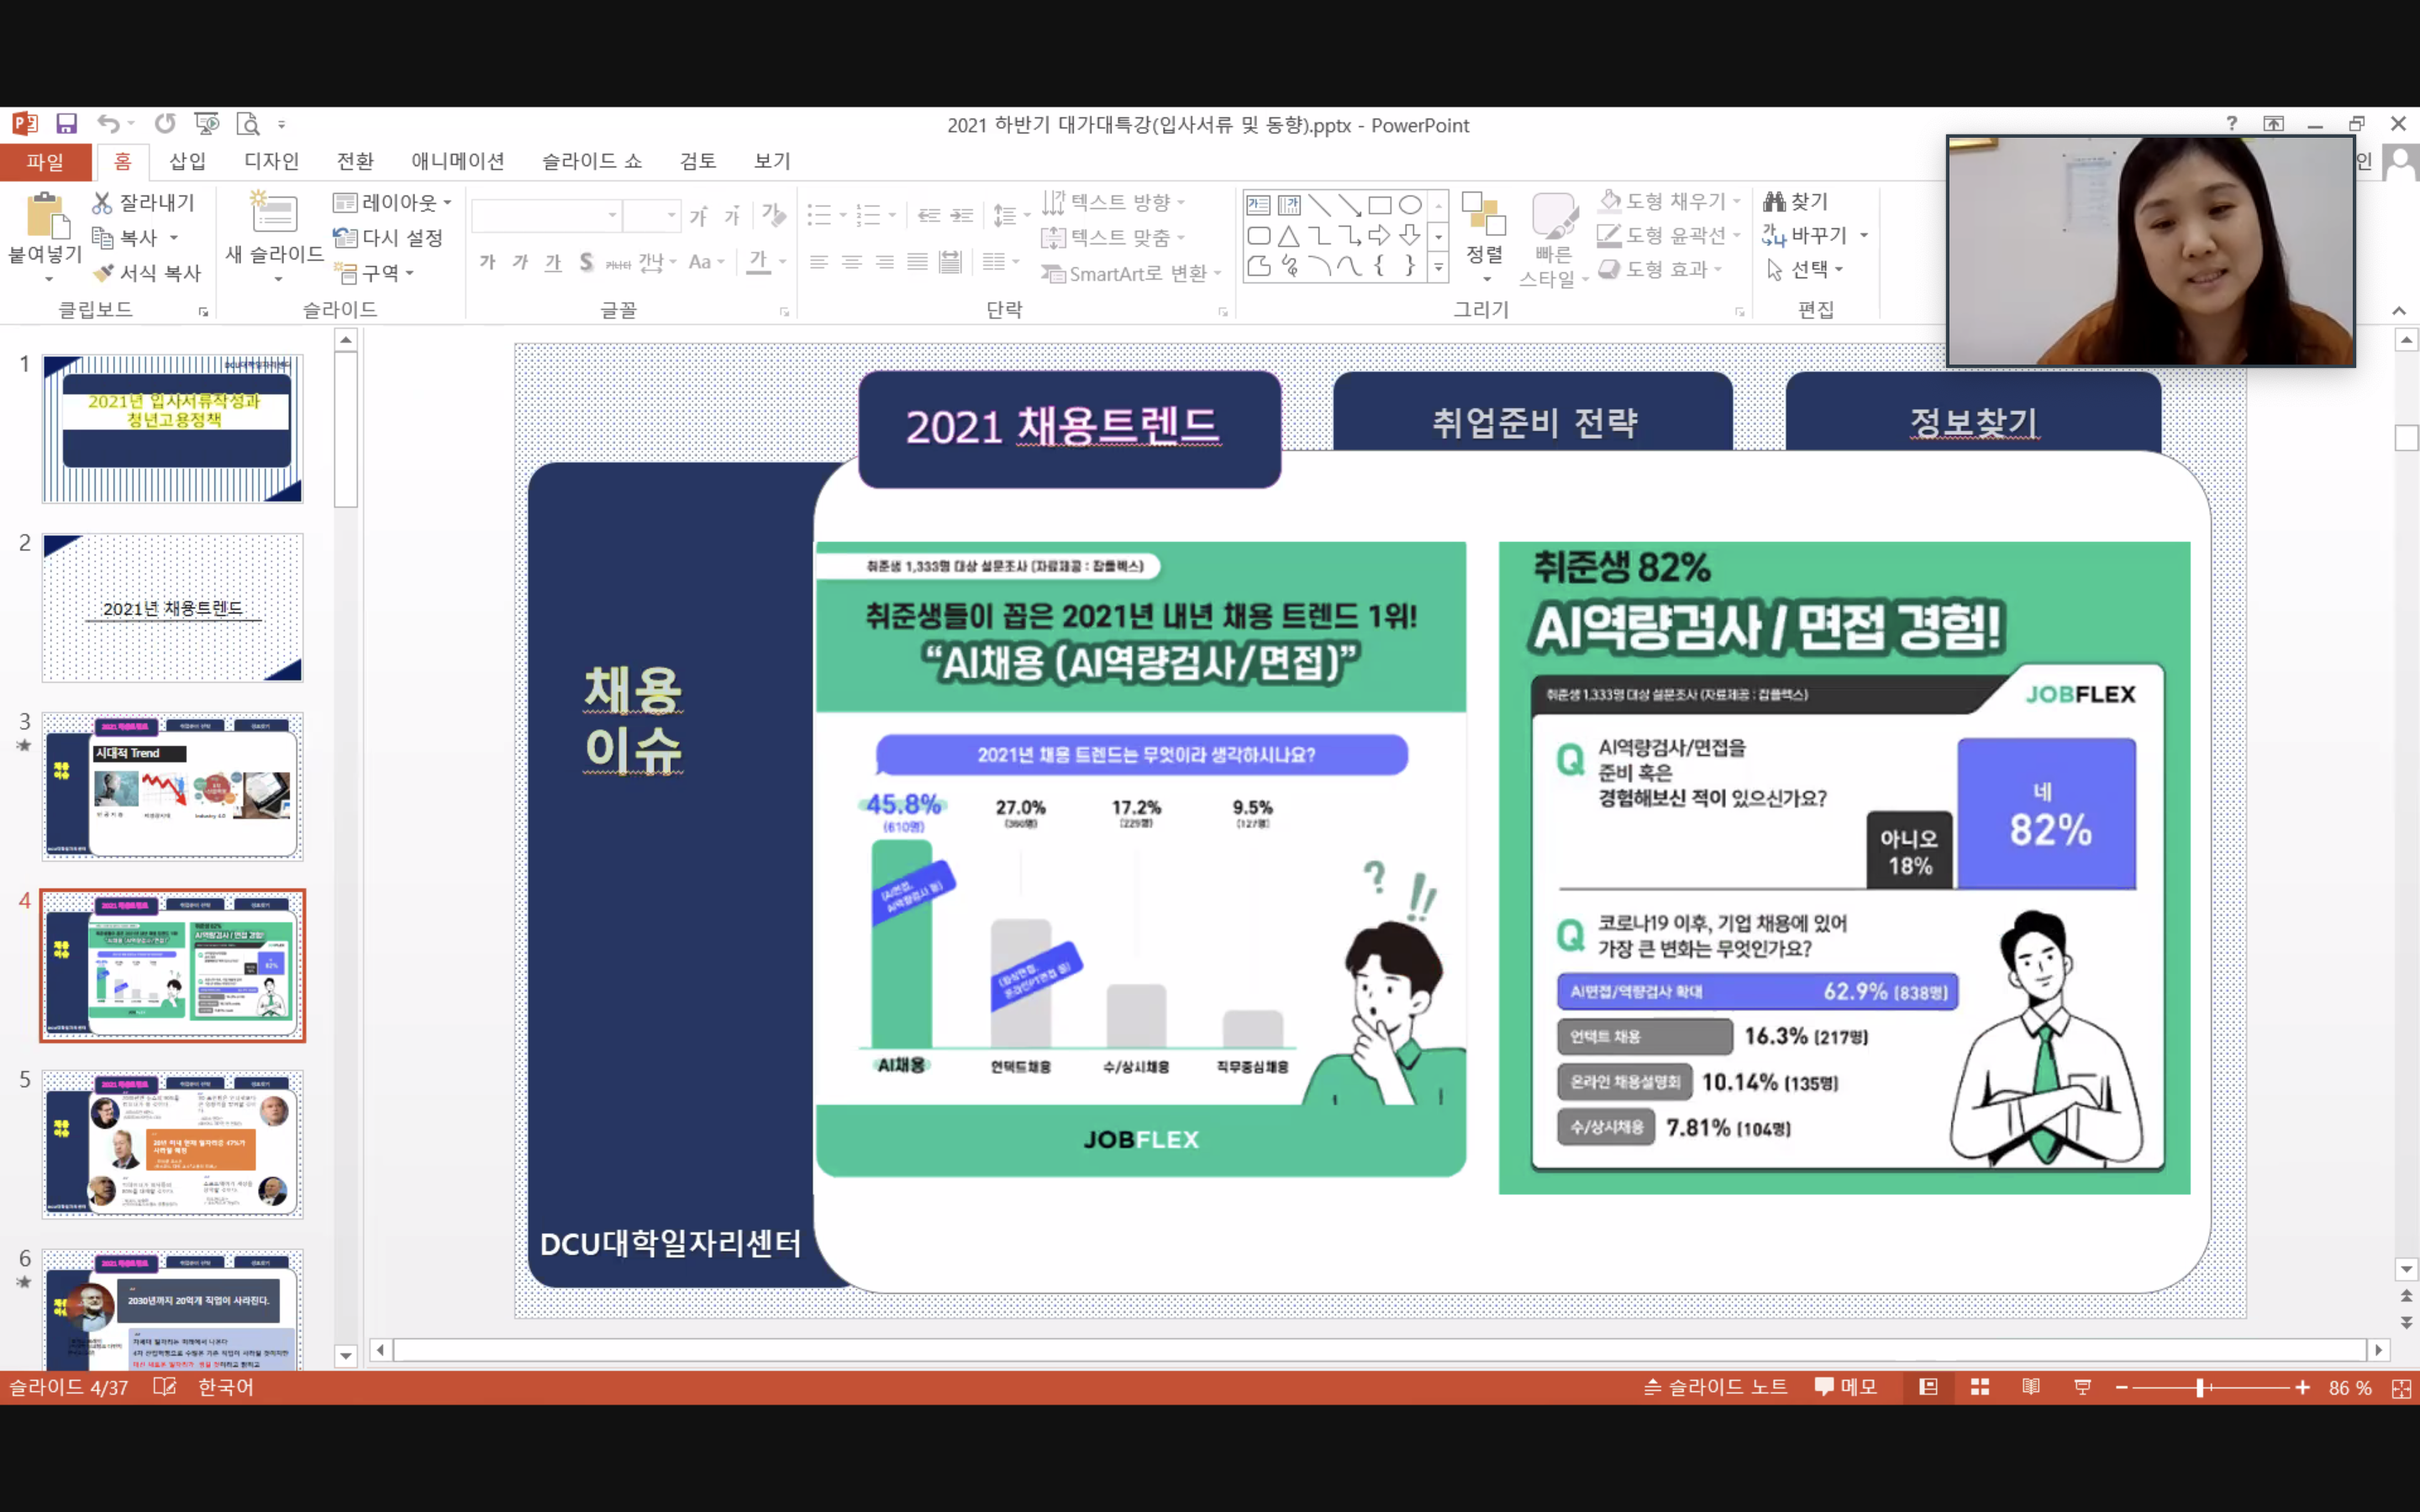This screenshot has height=1512, width=2420.
Task: Toggle bold formatting button
Action: [487, 262]
